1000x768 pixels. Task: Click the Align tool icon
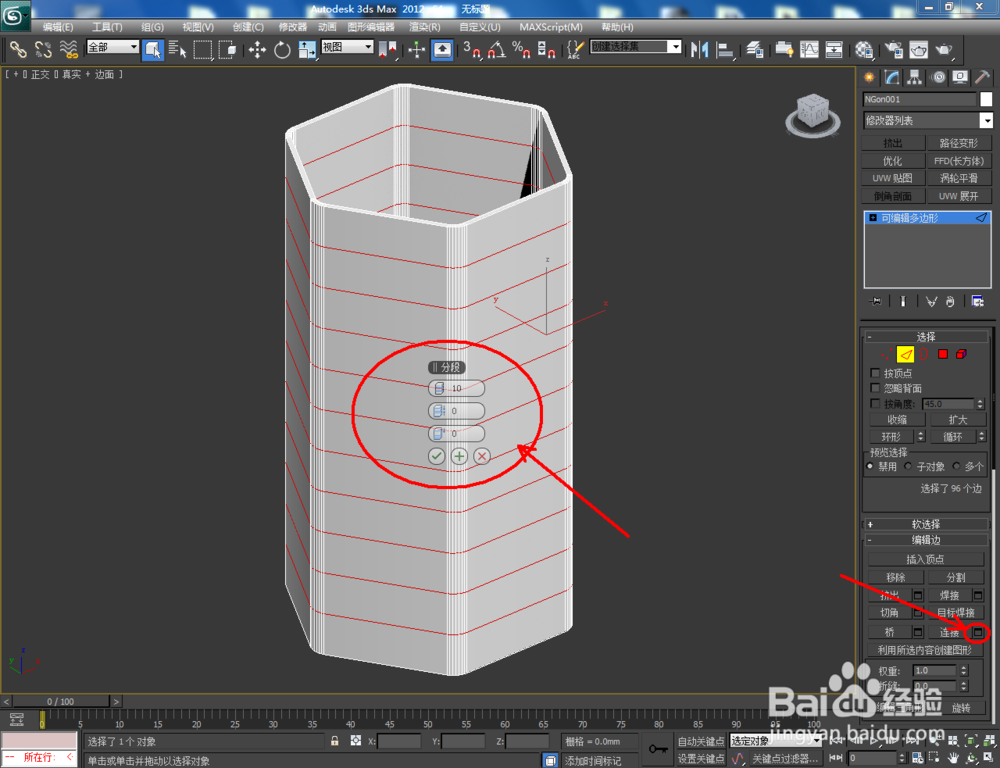coord(725,49)
